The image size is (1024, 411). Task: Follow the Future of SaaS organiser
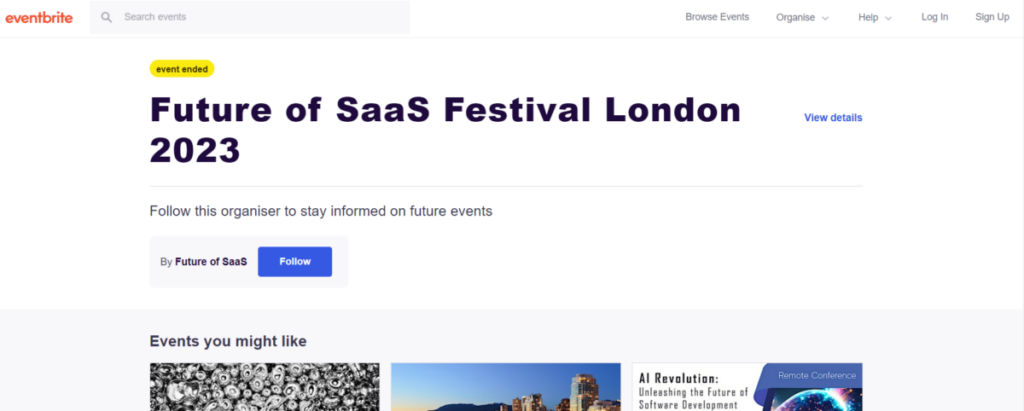tap(295, 261)
